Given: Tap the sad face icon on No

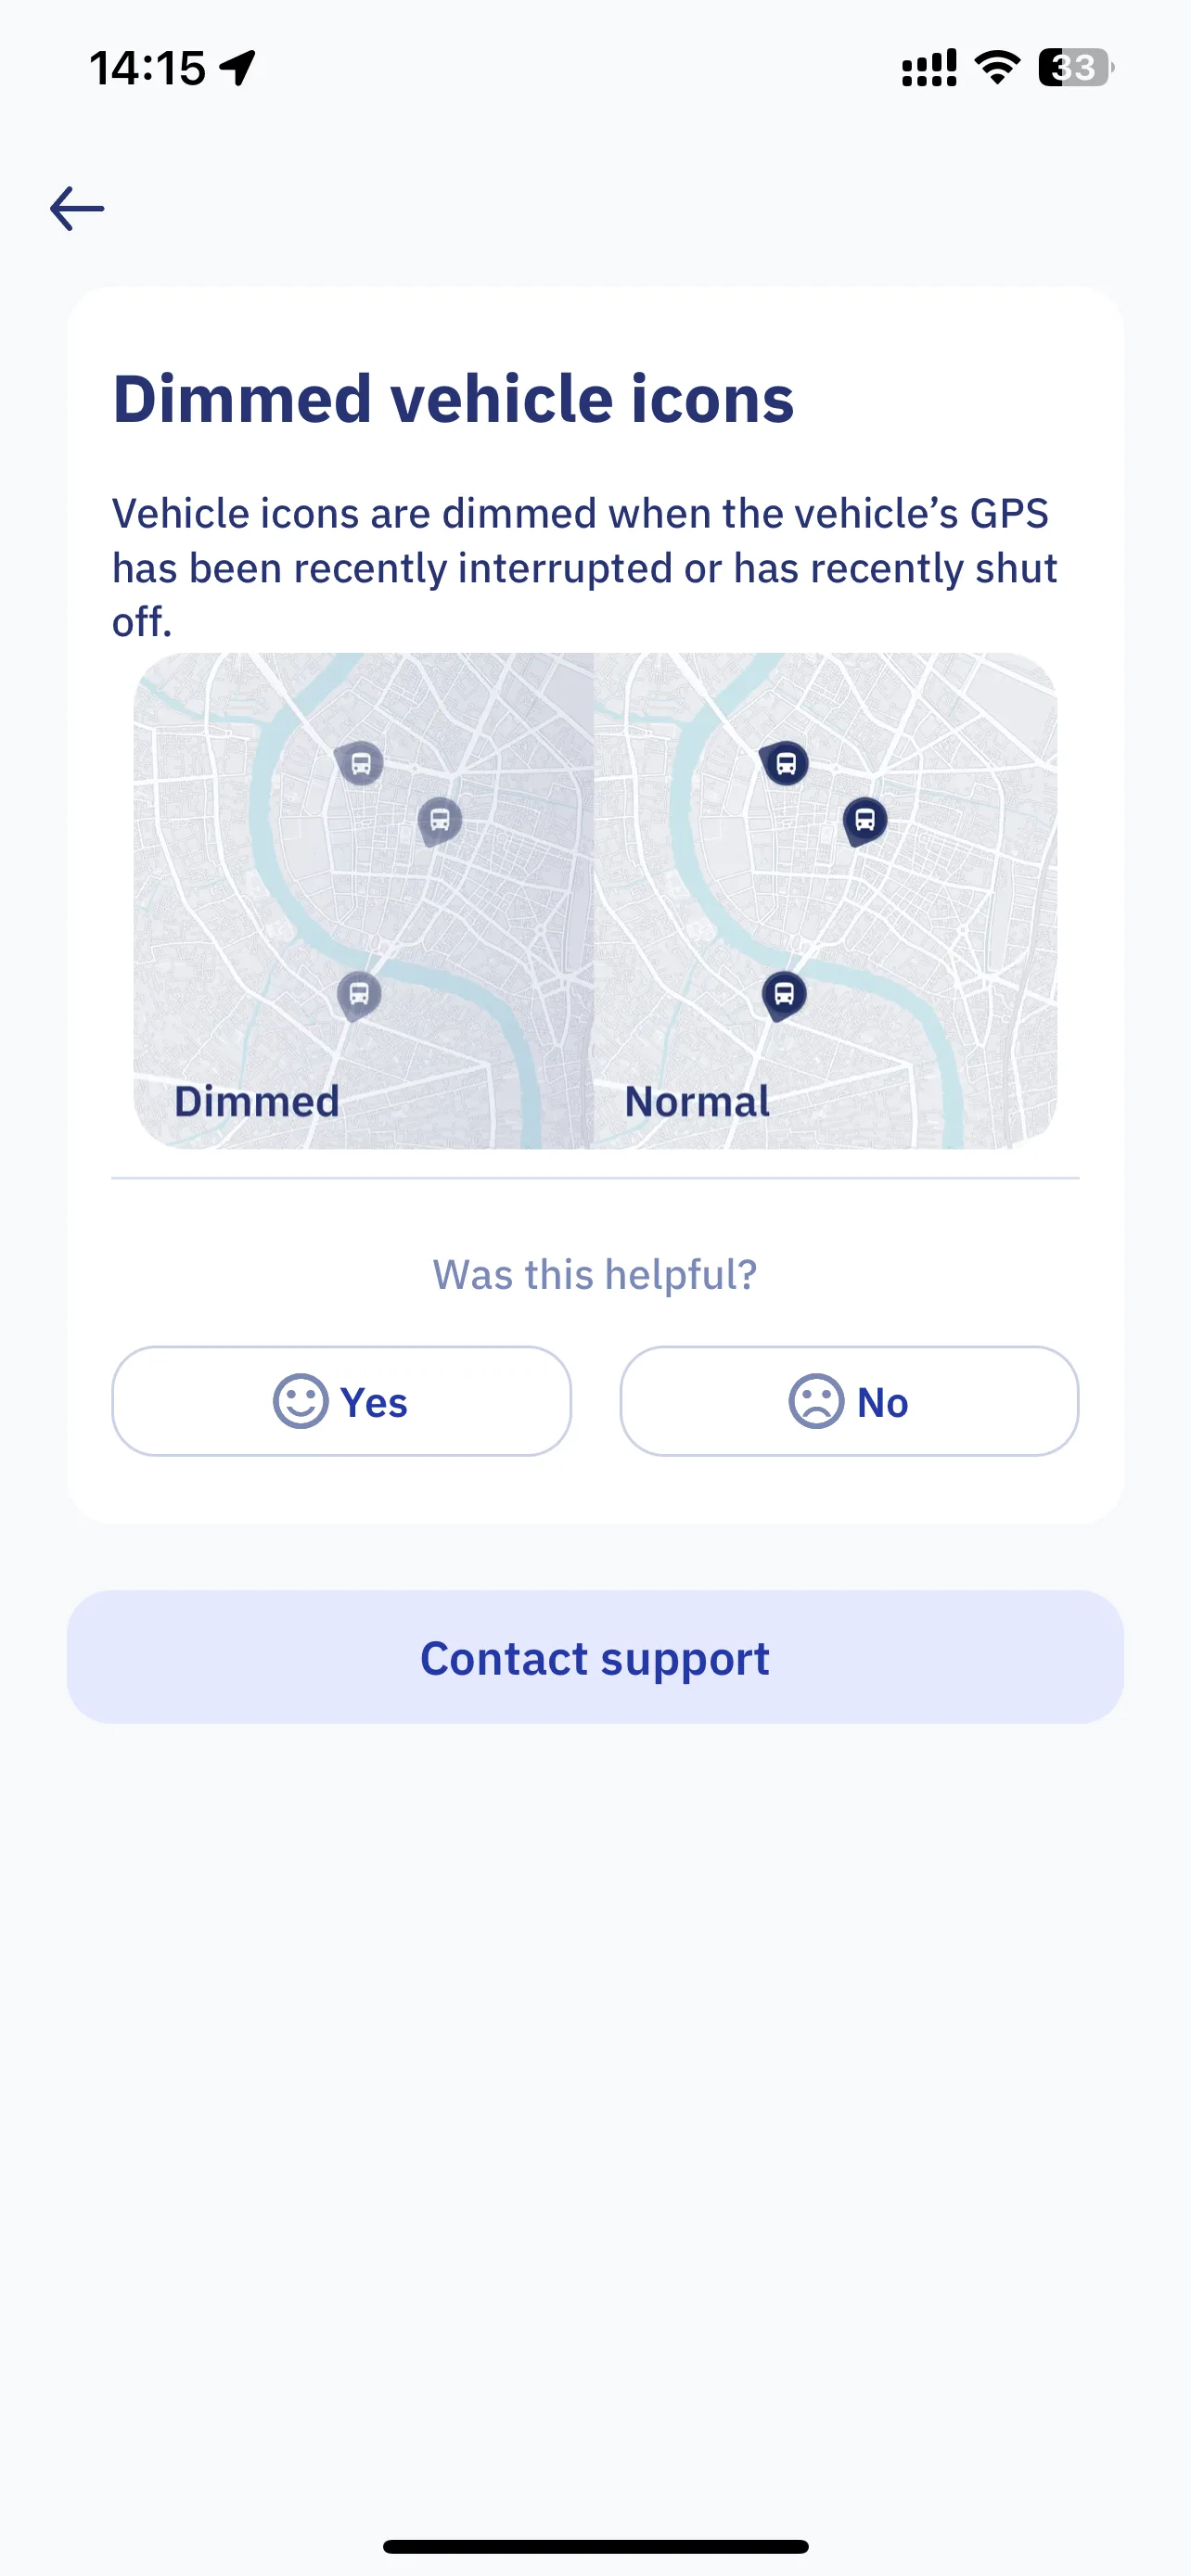Looking at the screenshot, I should click(816, 1401).
